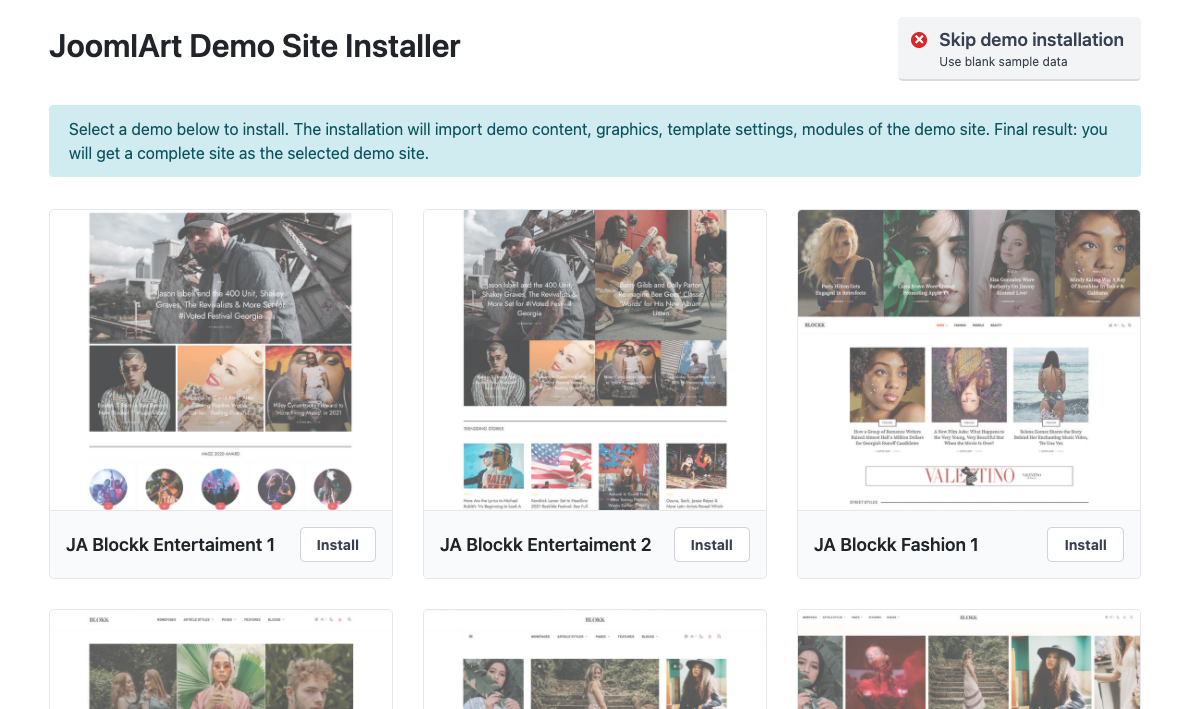Open JA Blockk Entertaiment 1 preview thumbnail
1196x709 pixels.
click(221, 360)
